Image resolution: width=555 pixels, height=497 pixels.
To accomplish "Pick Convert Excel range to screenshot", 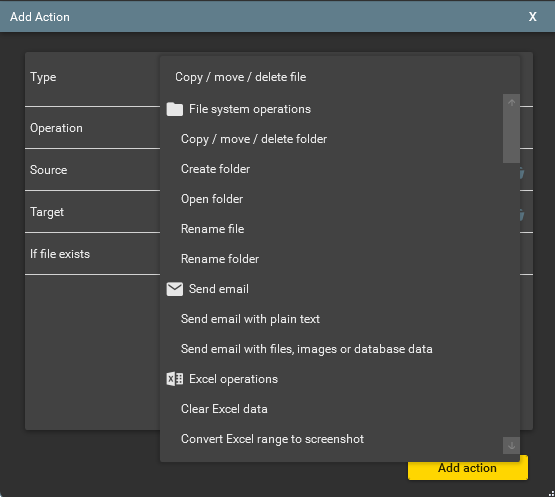I will (272, 439).
